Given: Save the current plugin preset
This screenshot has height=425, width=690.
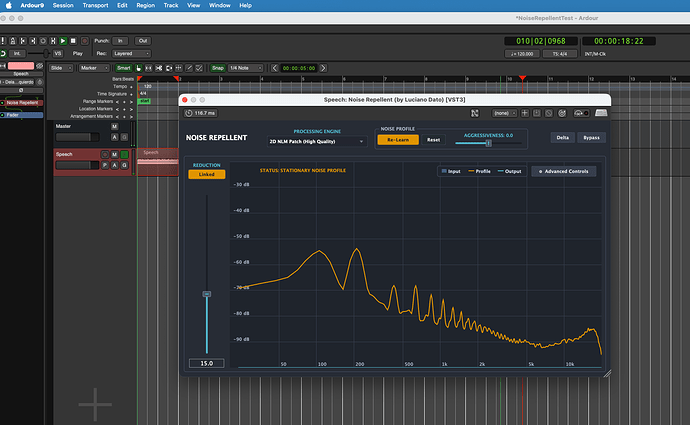Looking at the screenshot, I should pos(537,113).
